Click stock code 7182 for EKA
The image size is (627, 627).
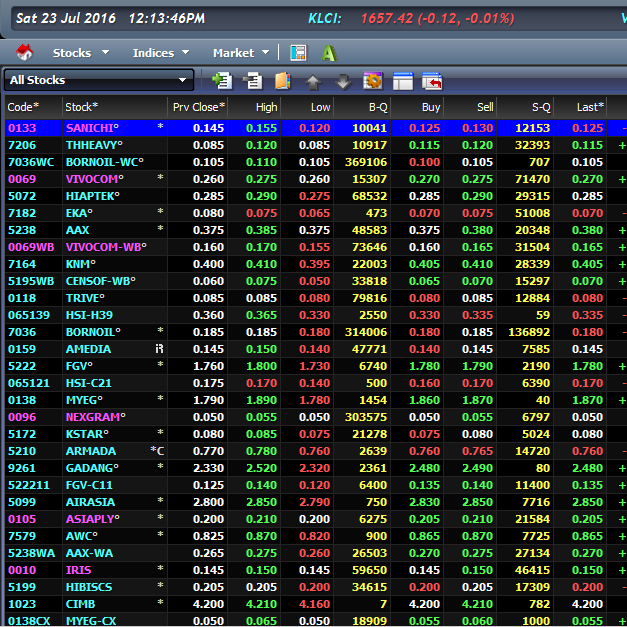(x=22, y=213)
